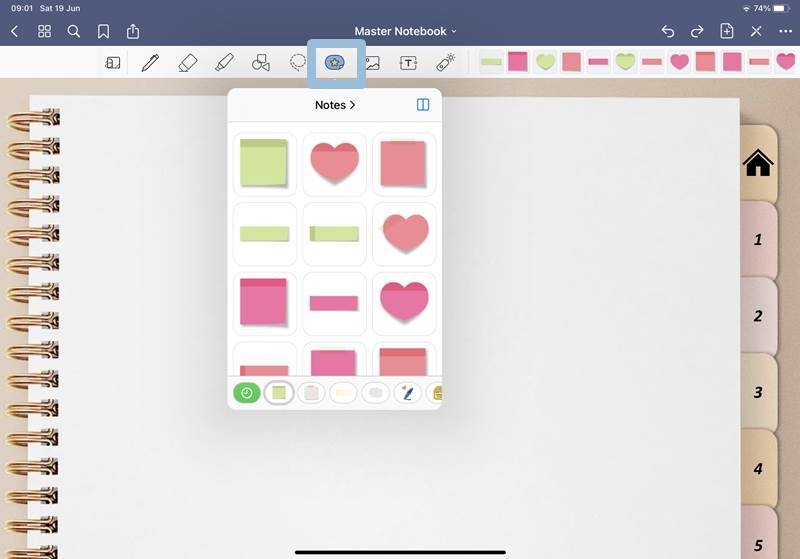Insert the tilted plain salmon heart

coord(404,234)
